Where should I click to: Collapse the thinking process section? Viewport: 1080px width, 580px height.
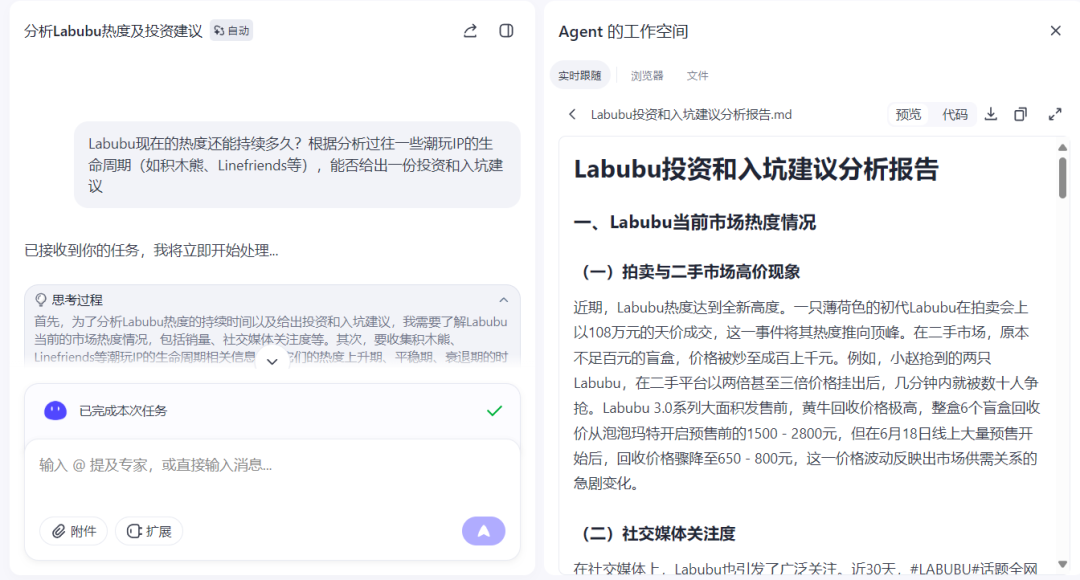point(503,300)
